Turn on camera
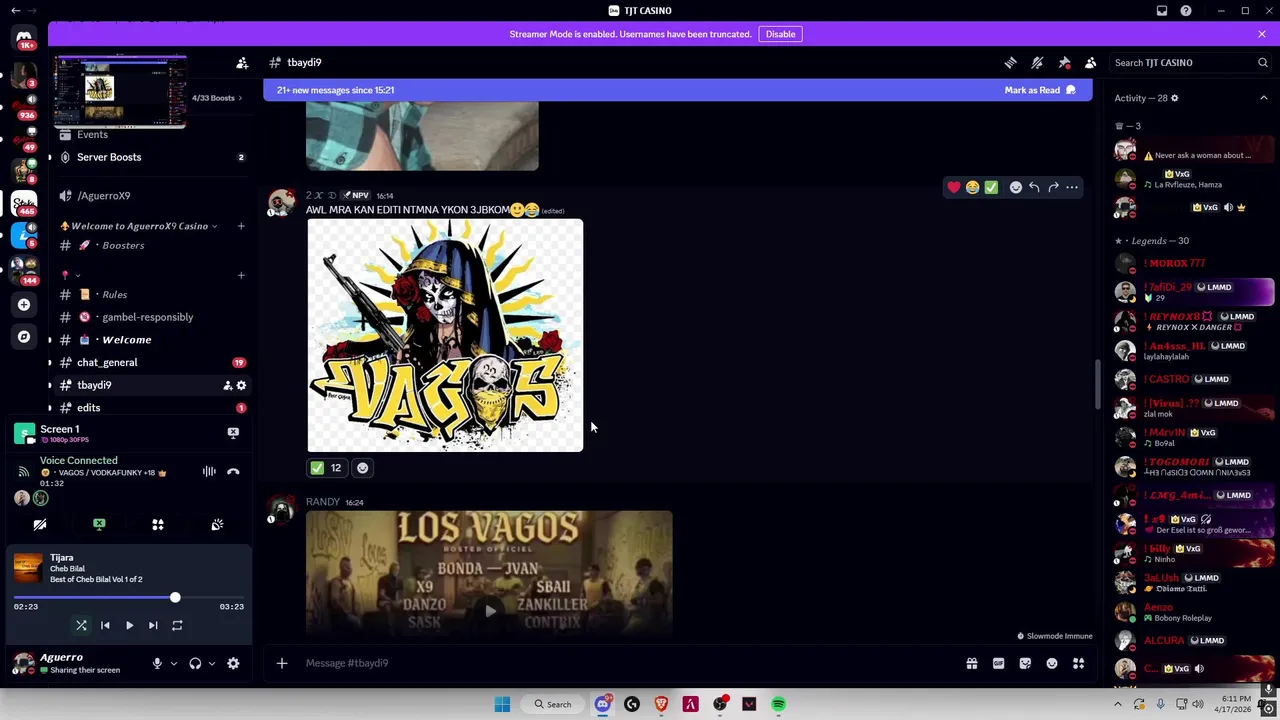This screenshot has height=720, width=1280. pyautogui.click(x=40, y=525)
